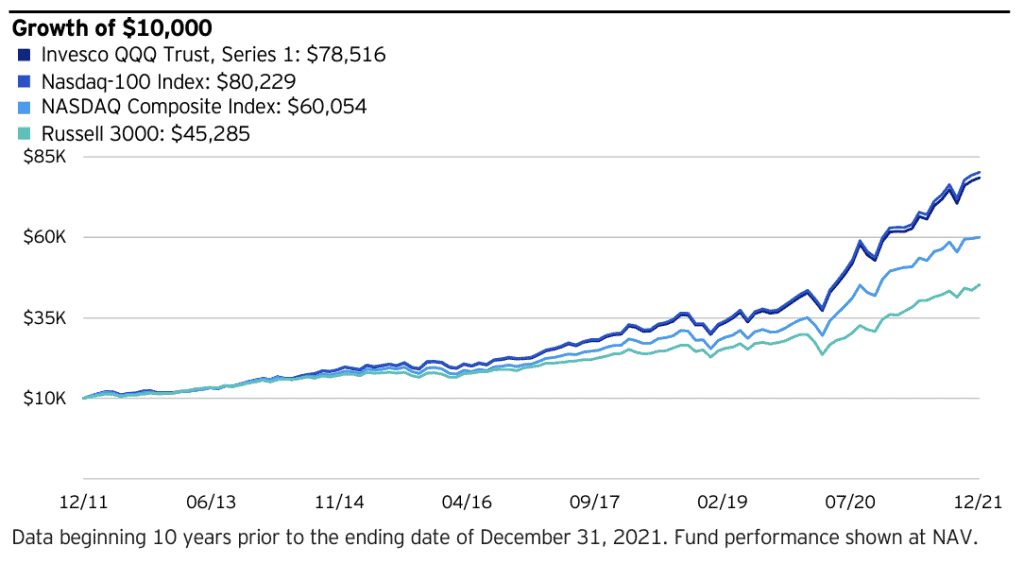
Task: Click the $85K y-axis label
Action: 44,157
